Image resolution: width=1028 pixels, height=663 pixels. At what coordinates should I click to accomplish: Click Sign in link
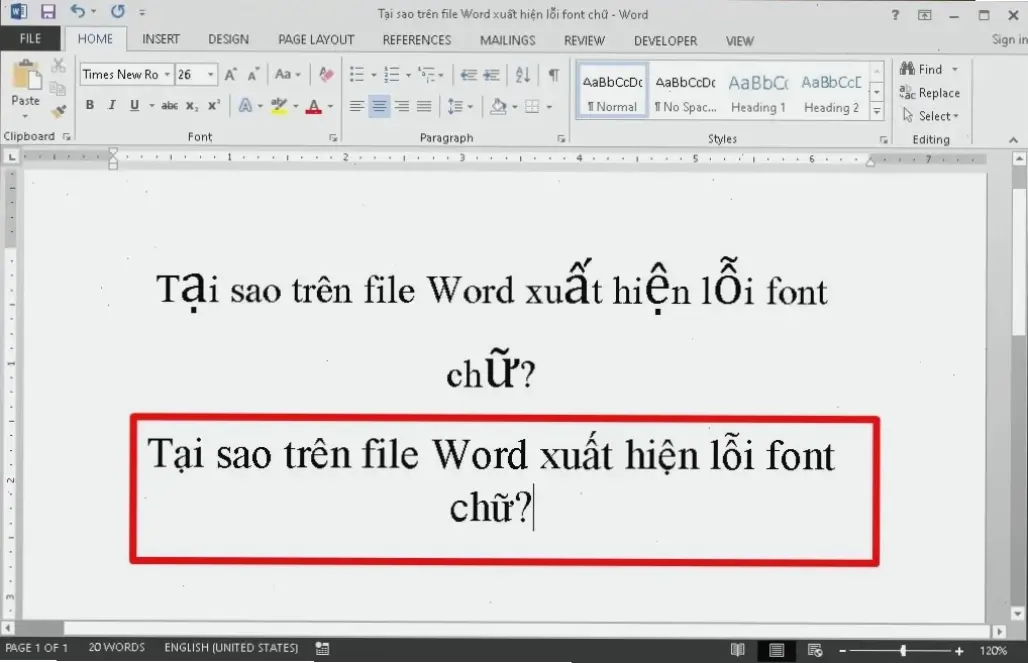(1009, 39)
